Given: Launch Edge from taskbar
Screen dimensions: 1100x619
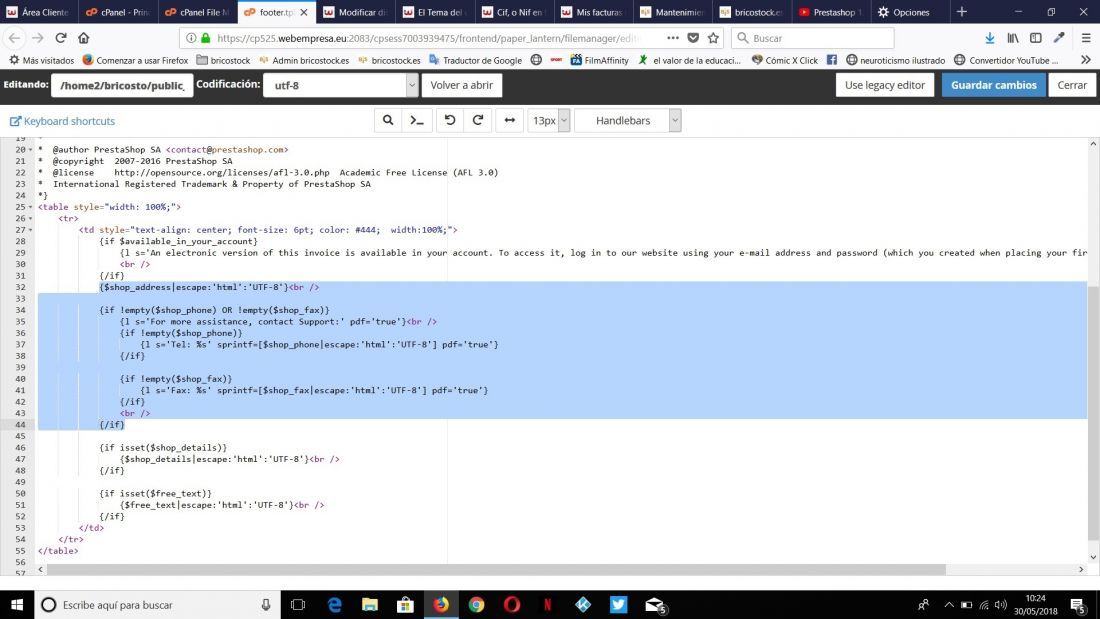Looking at the screenshot, I should click(x=335, y=604).
